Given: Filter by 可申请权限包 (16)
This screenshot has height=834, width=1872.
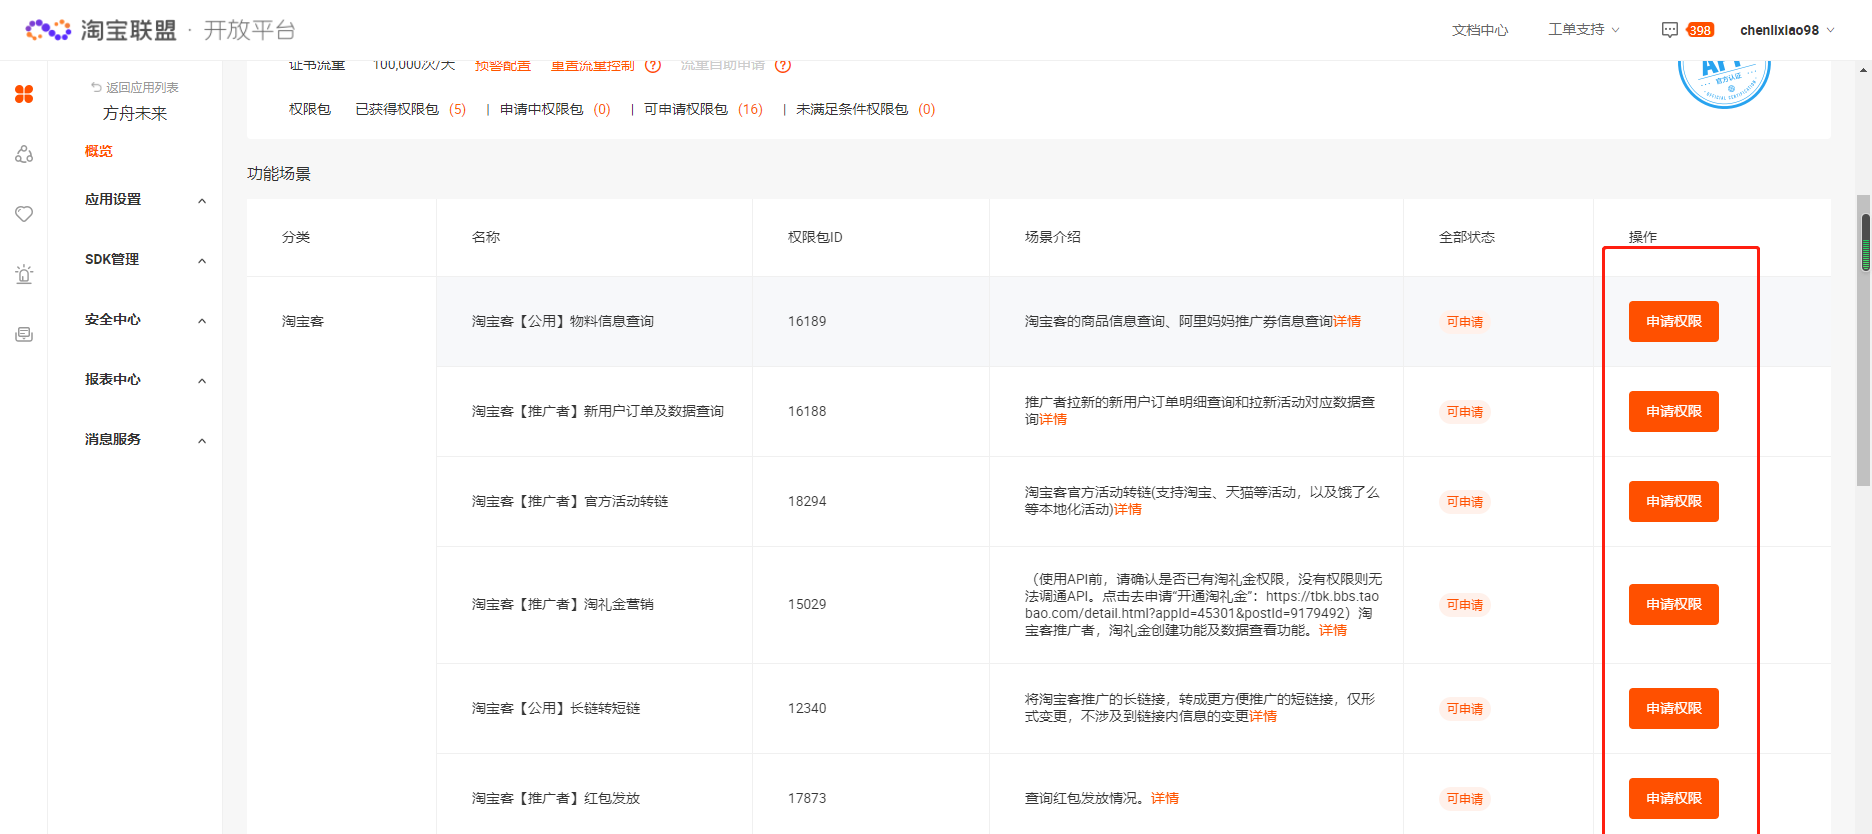Looking at the screenshot, I should point(703,109).
